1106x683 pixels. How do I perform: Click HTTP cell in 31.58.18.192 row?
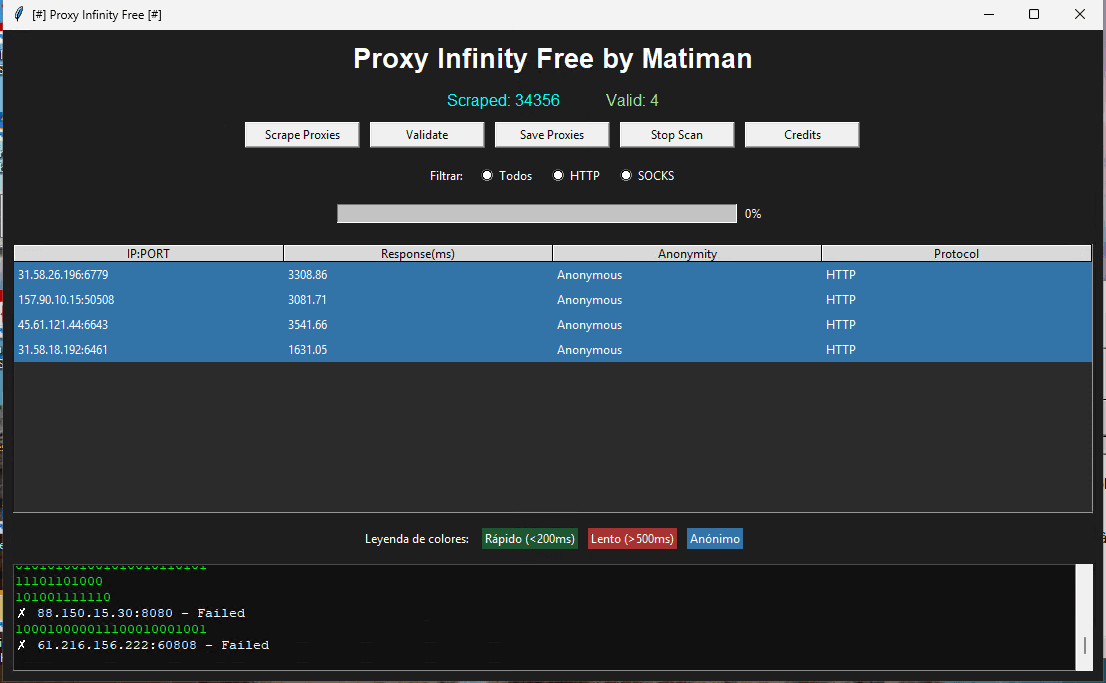point(841,350)
